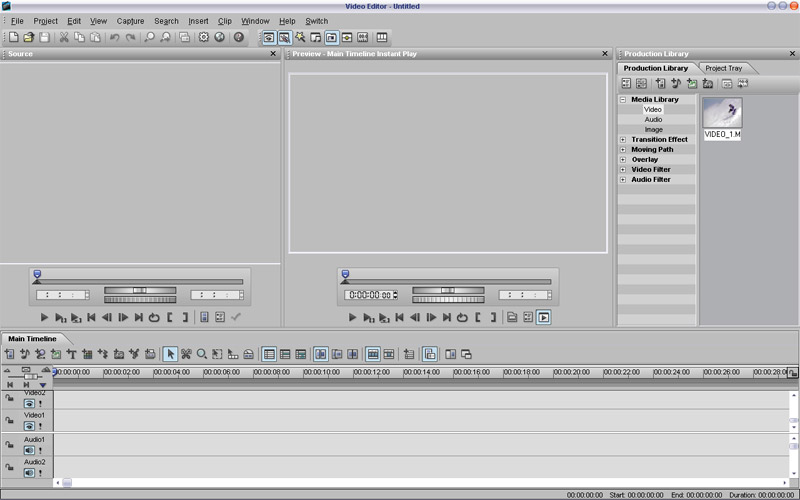The height and width of the screenshot is (500, 800).
Task: Switch to the Project Tray tab
Action: point(723,68)
